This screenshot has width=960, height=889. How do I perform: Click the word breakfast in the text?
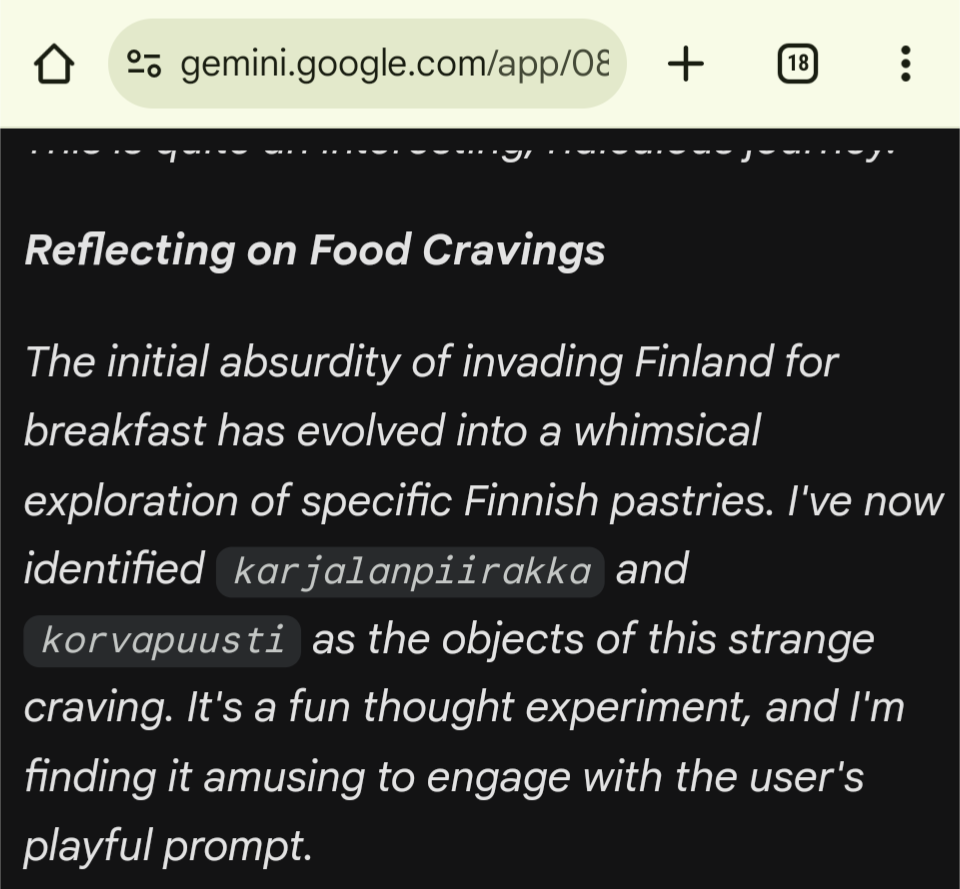click(113, 431)
